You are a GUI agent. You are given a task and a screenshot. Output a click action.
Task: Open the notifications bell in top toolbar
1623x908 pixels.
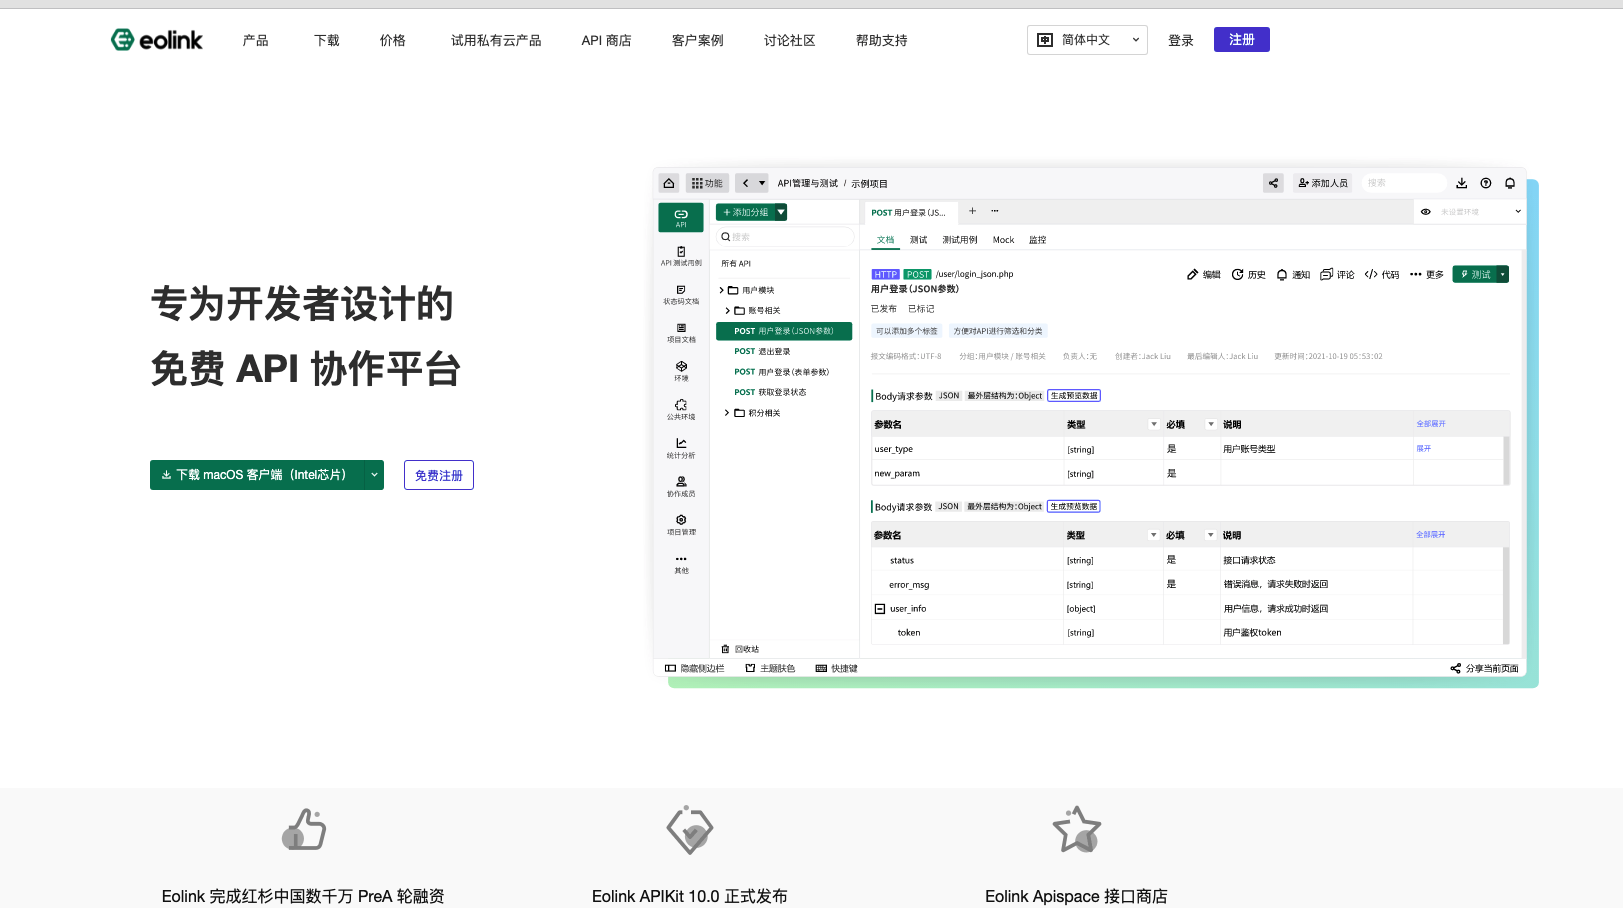coord(1510,183)
